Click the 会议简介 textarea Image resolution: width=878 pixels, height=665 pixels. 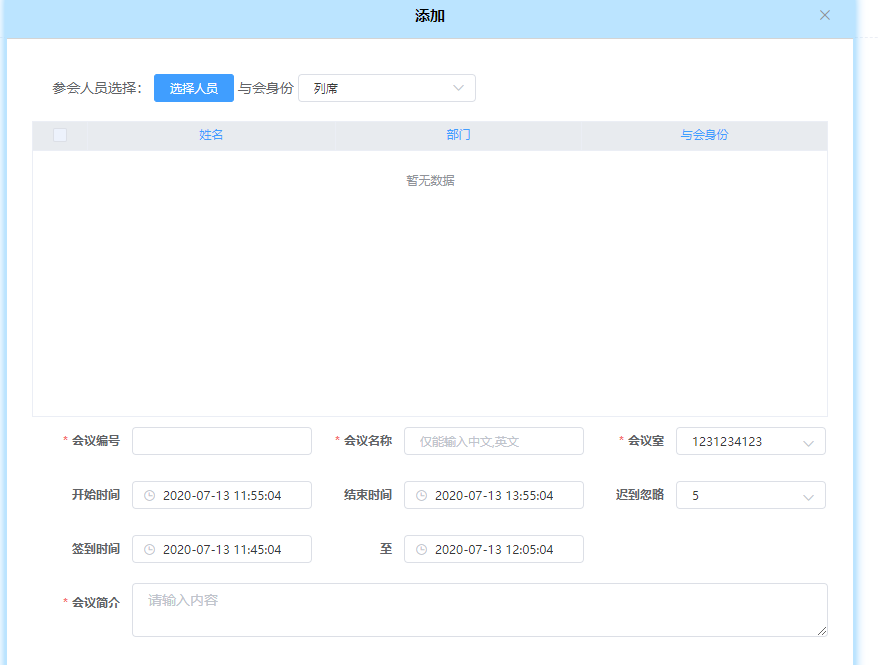[479, 609]
